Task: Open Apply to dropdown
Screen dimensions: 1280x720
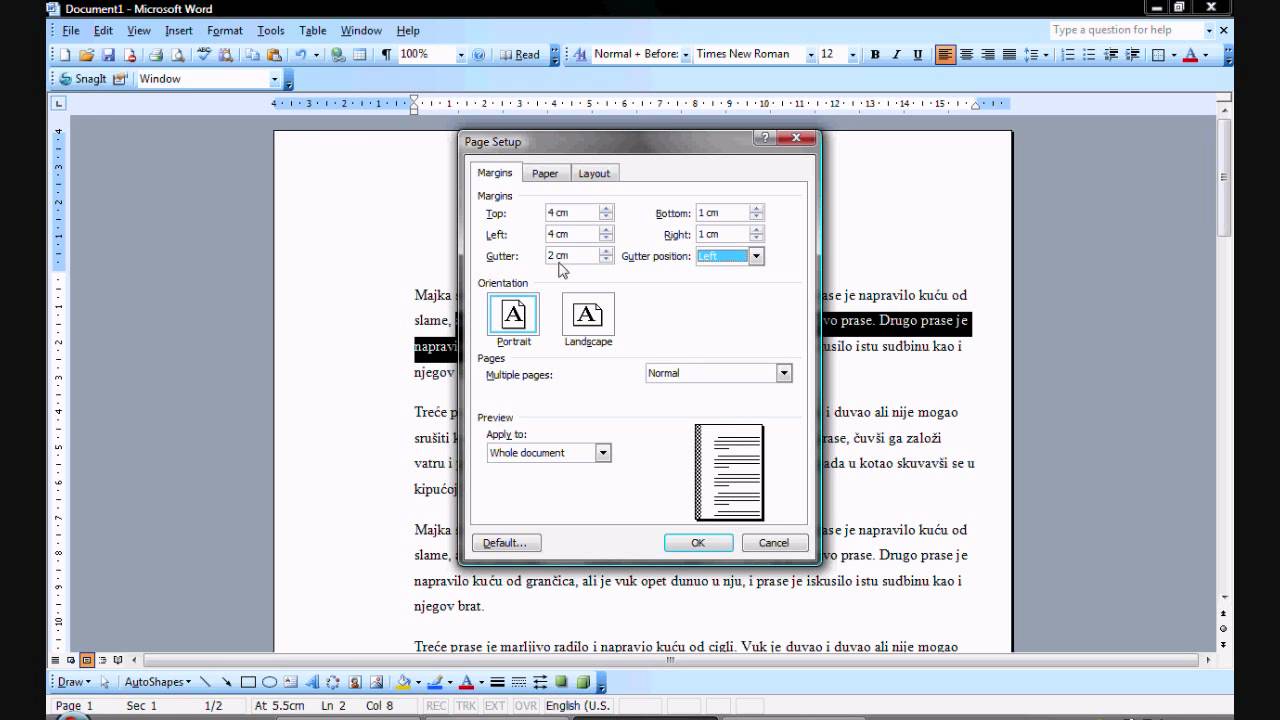Action: pyautogui.click(x=603, y=453)
